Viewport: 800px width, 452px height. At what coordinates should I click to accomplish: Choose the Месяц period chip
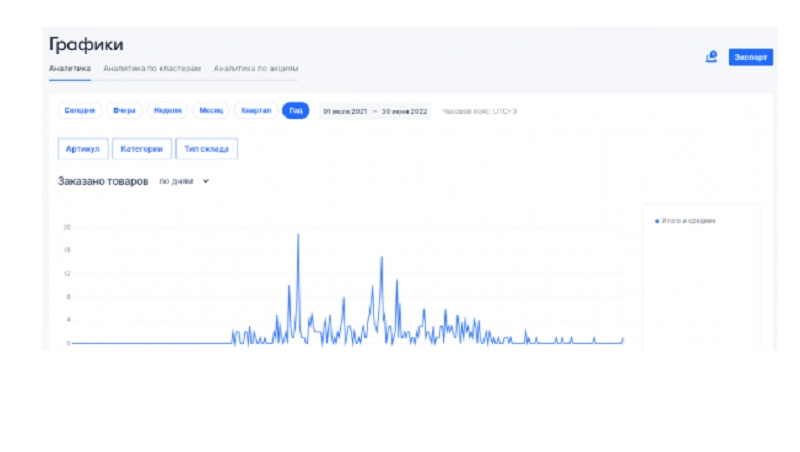[x=211, y=110]
